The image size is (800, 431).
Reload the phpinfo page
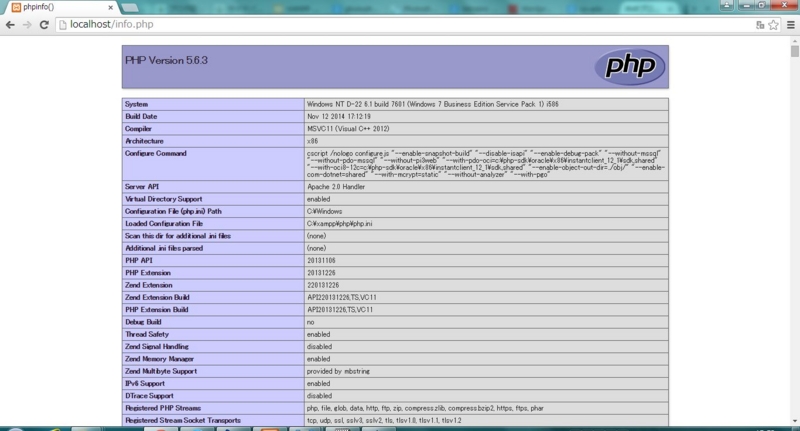pos(44,24)
